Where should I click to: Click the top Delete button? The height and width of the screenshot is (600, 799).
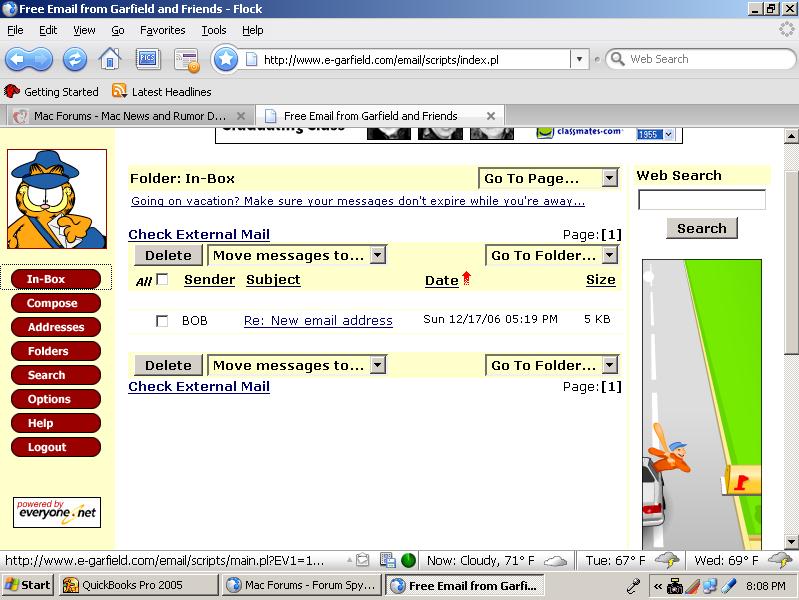[x=168, y=255]
